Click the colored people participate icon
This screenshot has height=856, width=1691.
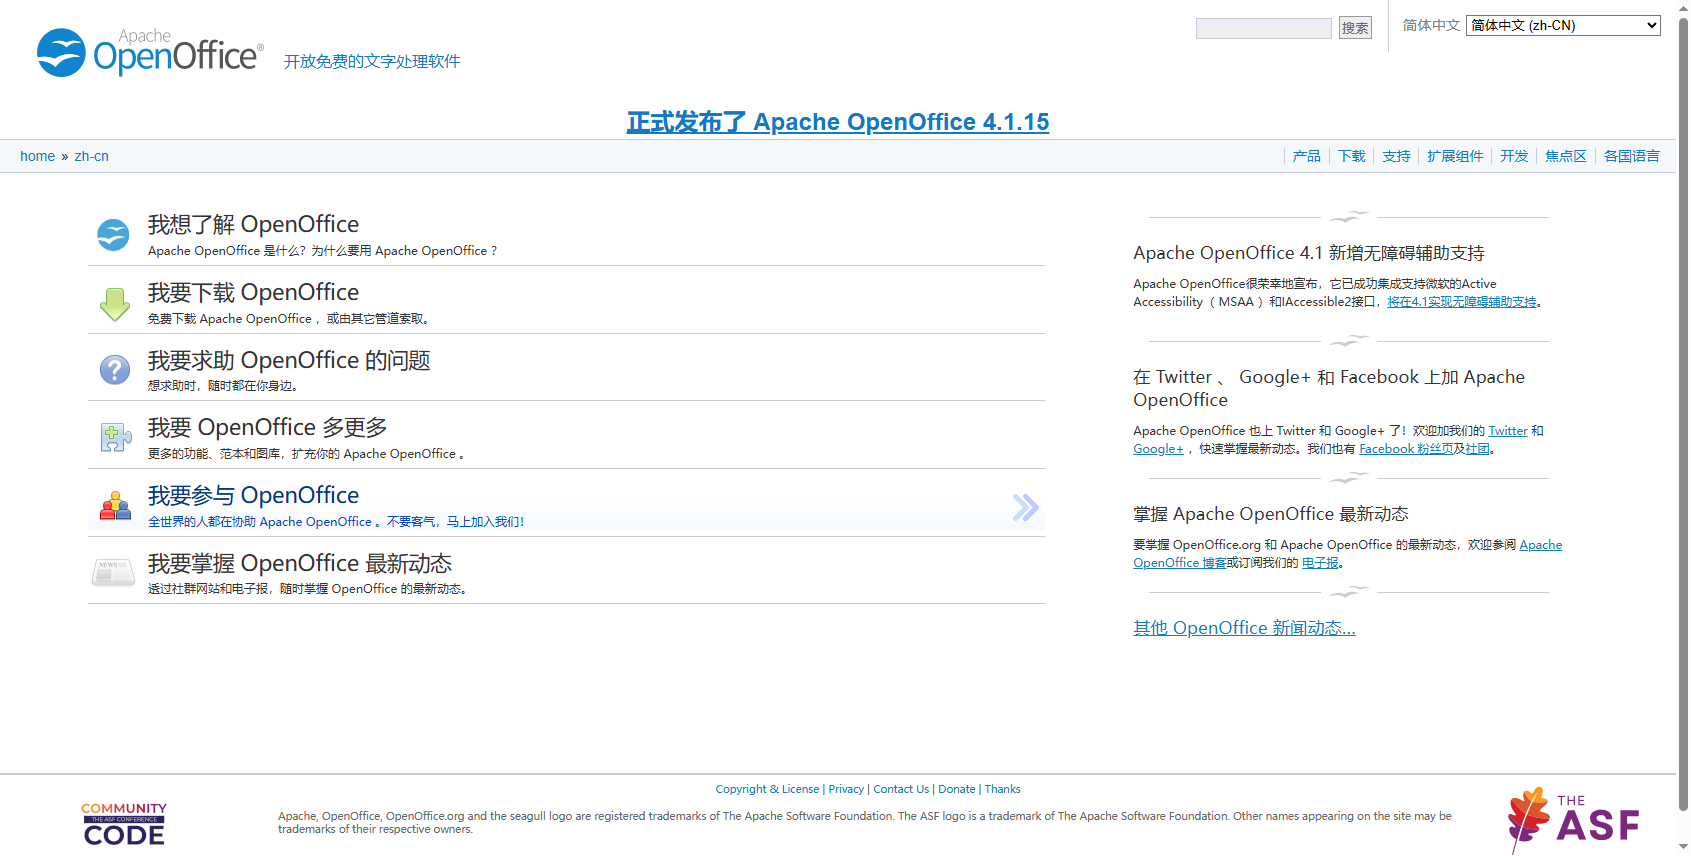tap(115, 506)
